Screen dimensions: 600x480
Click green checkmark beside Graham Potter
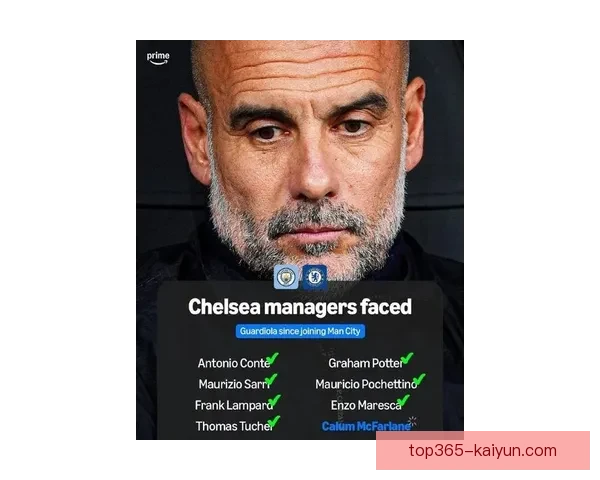[x=407, y=359]
